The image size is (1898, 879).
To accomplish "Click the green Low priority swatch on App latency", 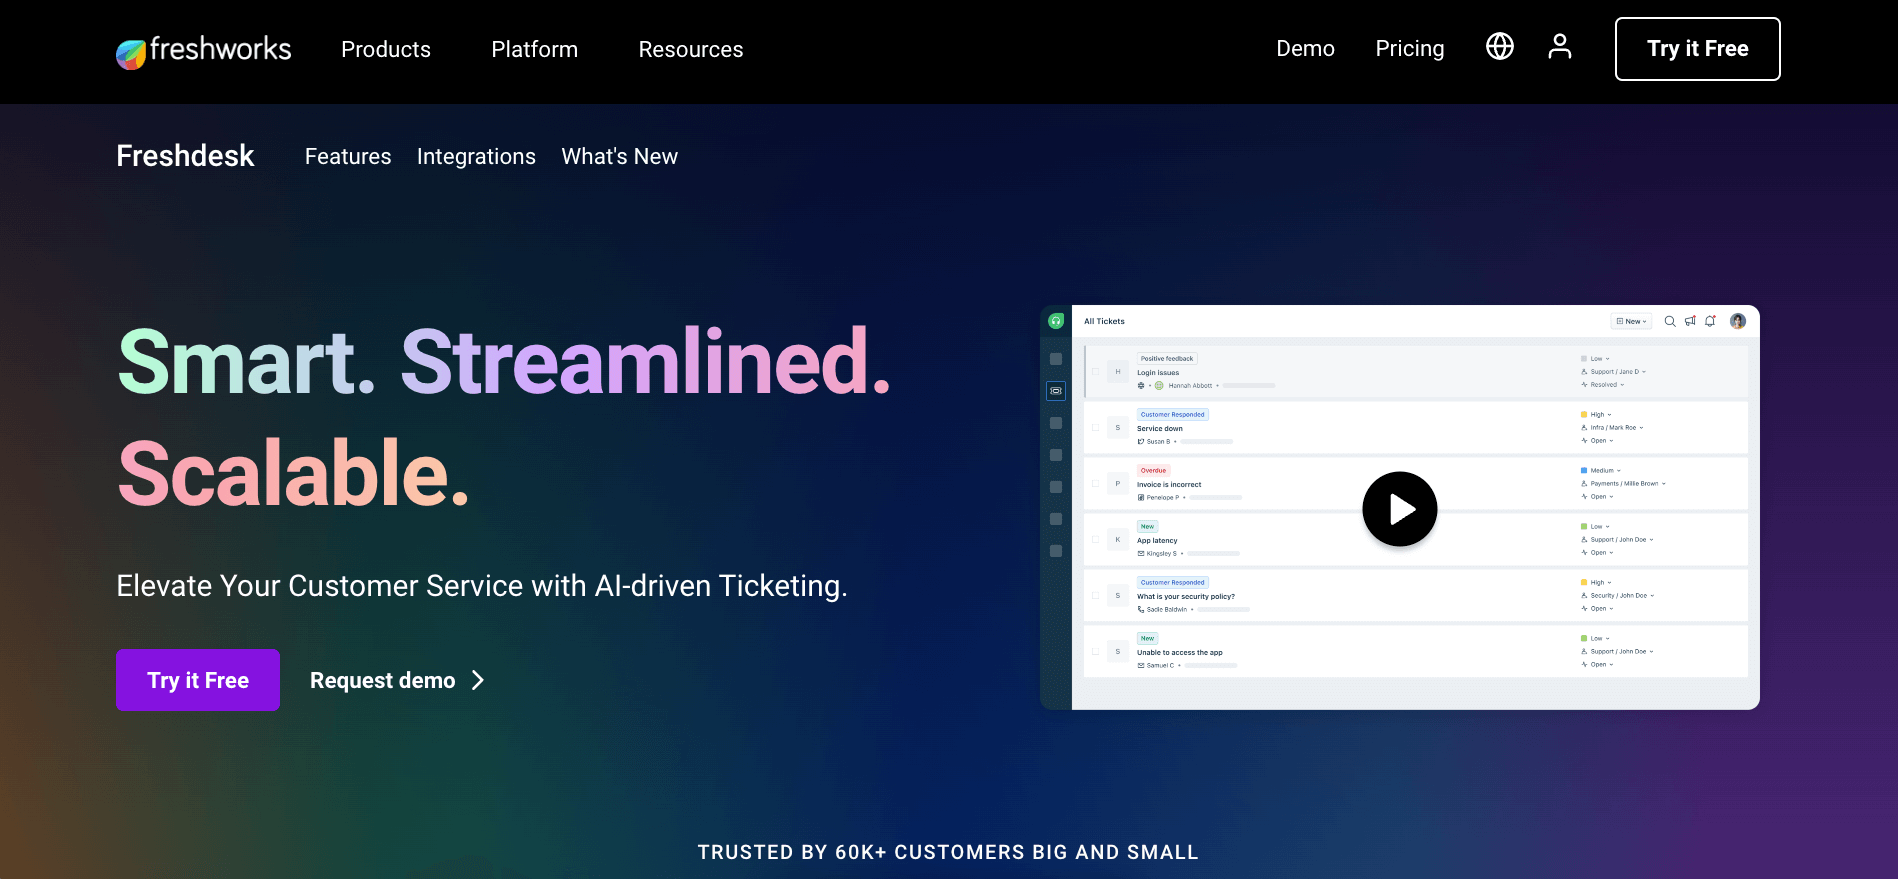I will tap(1584, 526).
